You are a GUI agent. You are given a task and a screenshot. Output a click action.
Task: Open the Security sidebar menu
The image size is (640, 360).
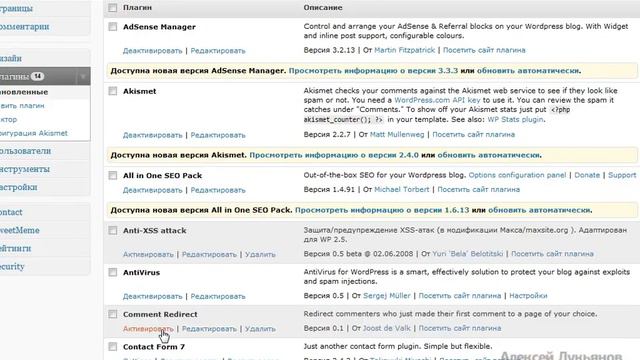pyautogui.click(x=12, y=267)
